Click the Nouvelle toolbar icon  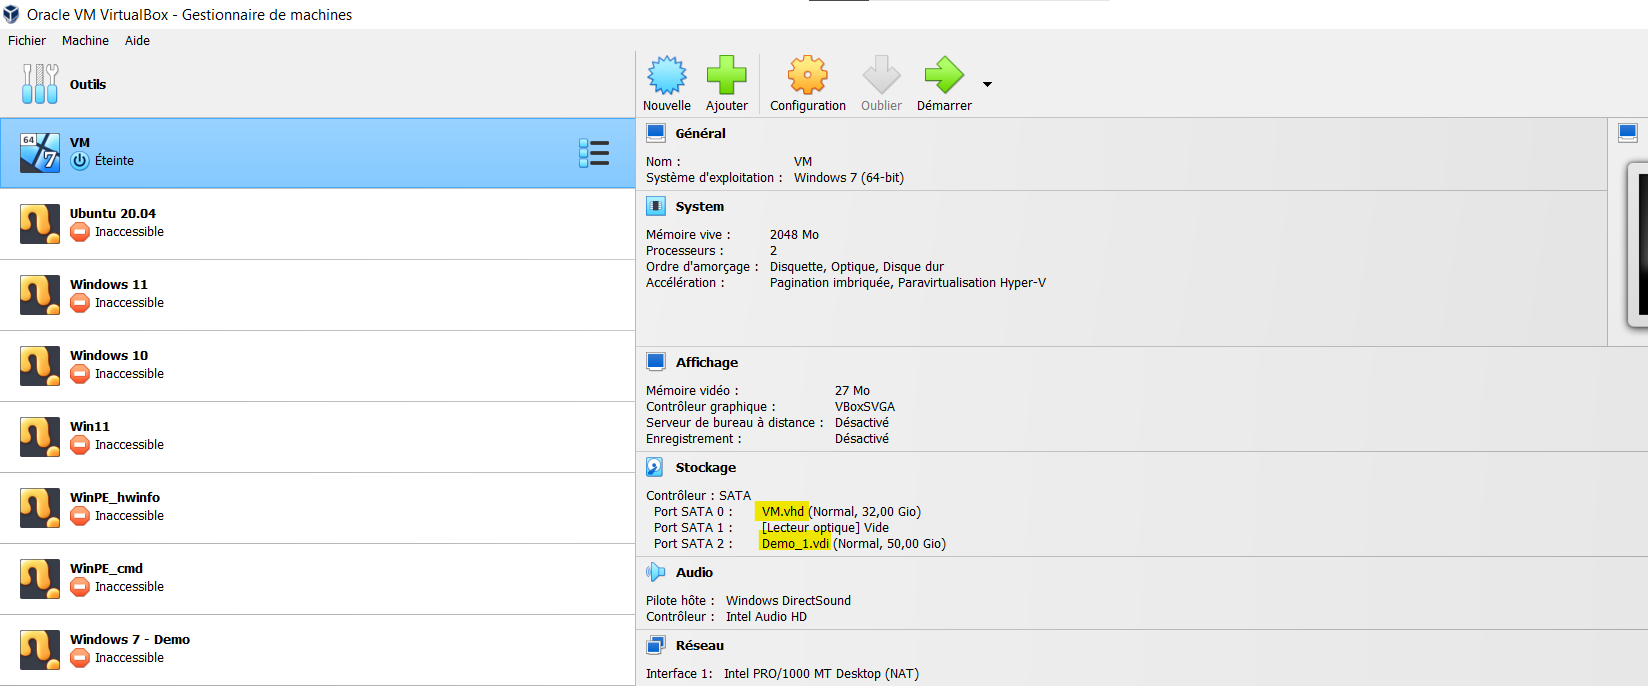(667, 76)
